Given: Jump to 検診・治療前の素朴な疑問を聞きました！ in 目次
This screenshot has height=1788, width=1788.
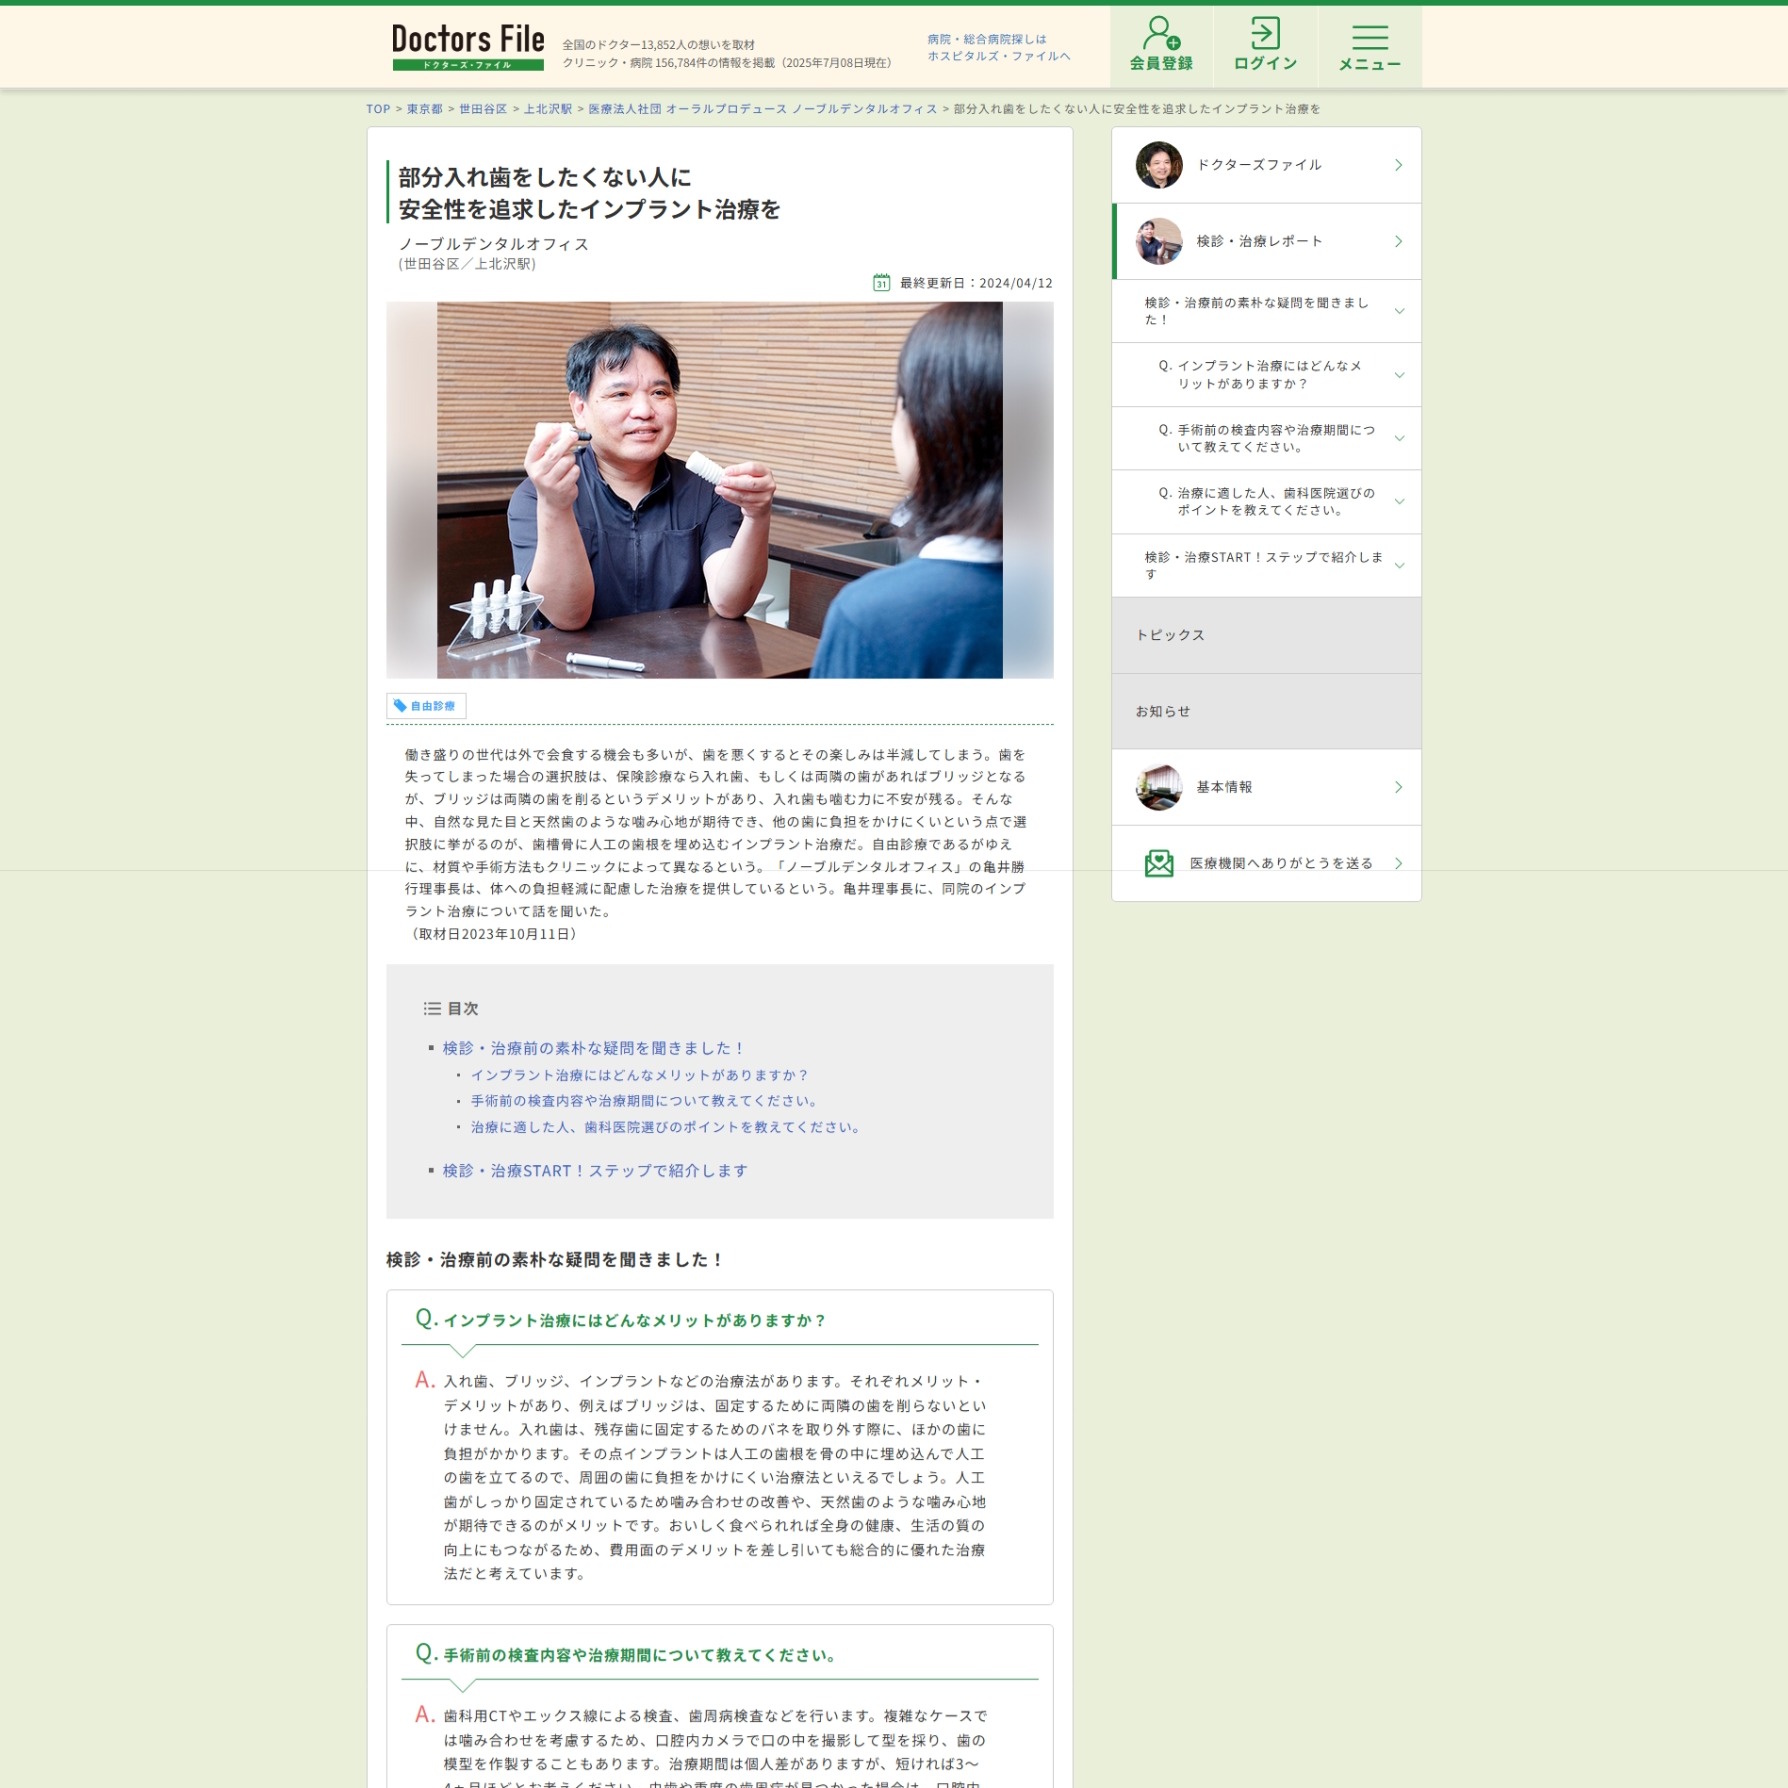Looking at the screenshot, I should 594,1048.
